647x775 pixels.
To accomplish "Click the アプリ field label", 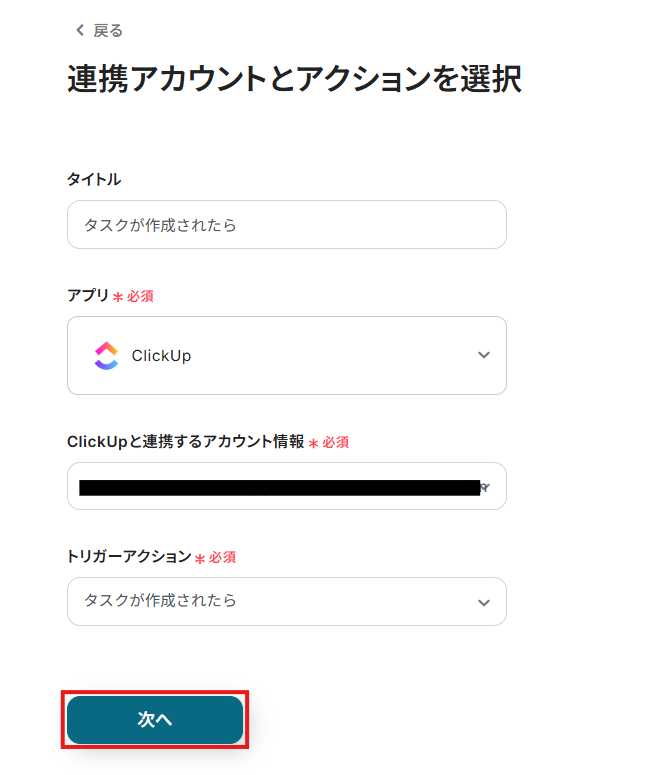I will click(x=87, y=296).
